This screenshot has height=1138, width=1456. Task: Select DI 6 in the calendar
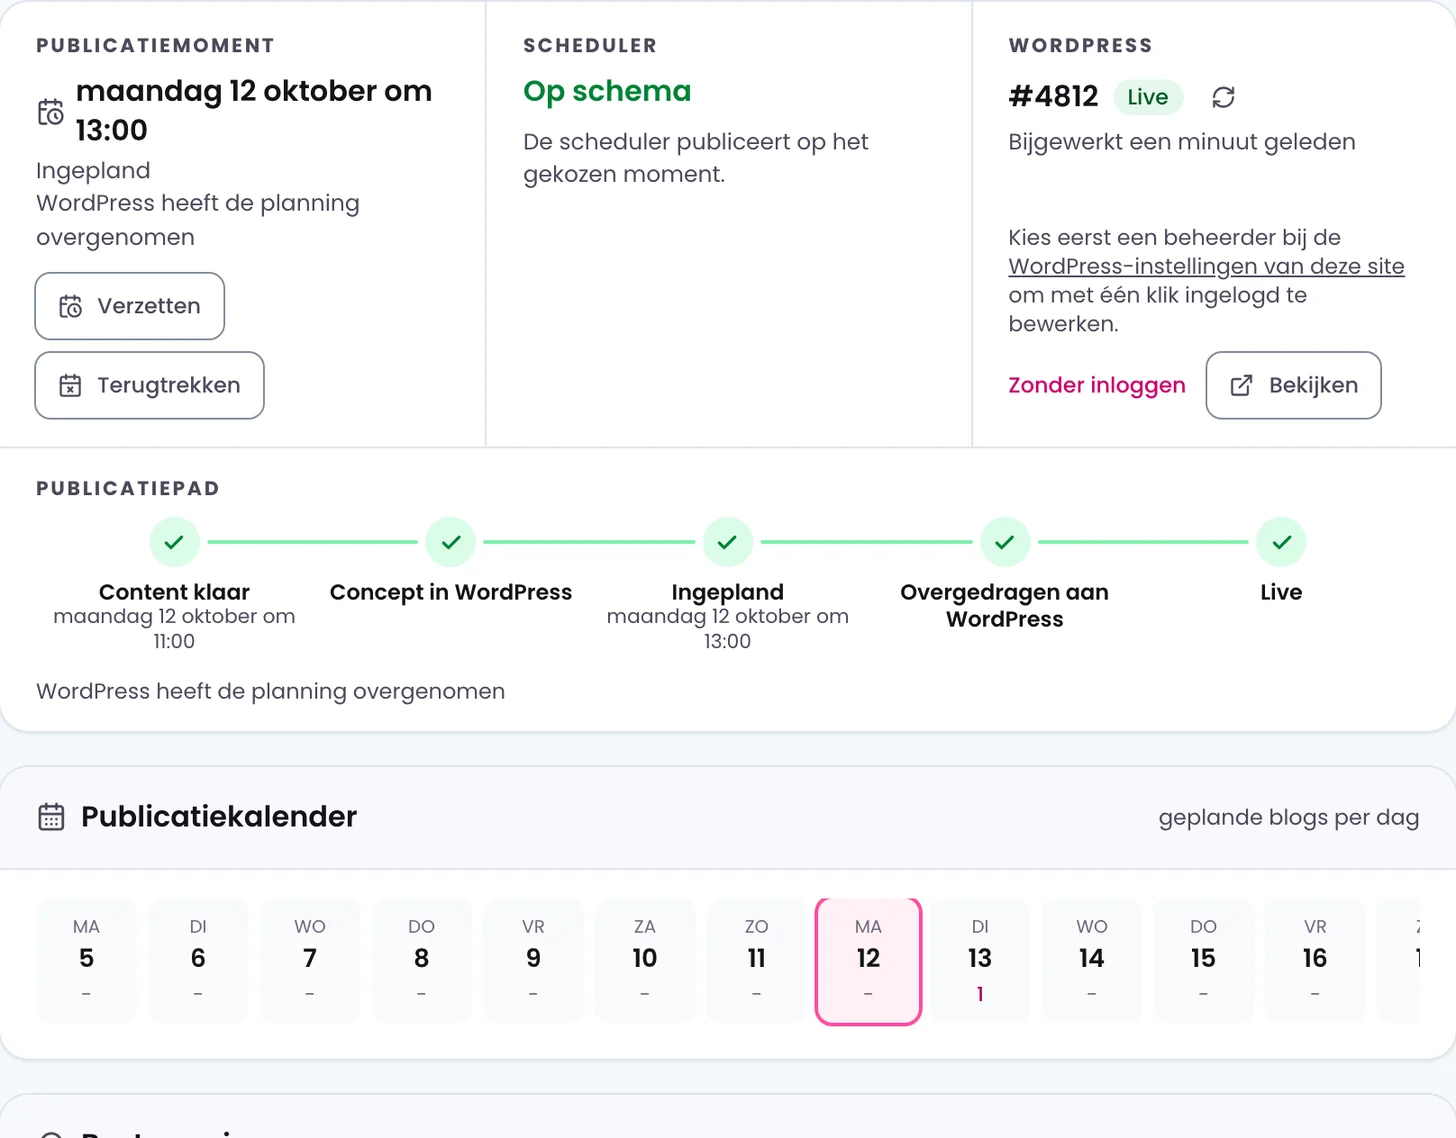198,961
